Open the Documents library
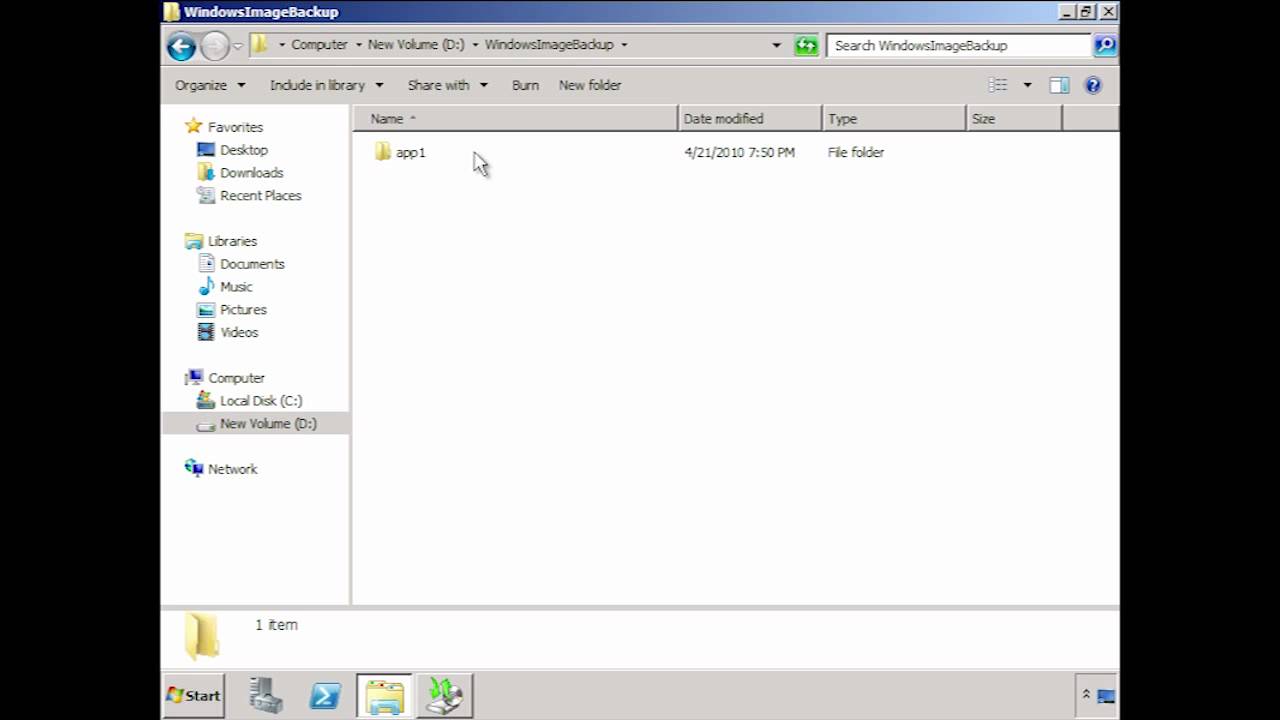The width and height of the screenshot is (1280, 720). click(252, 264)
